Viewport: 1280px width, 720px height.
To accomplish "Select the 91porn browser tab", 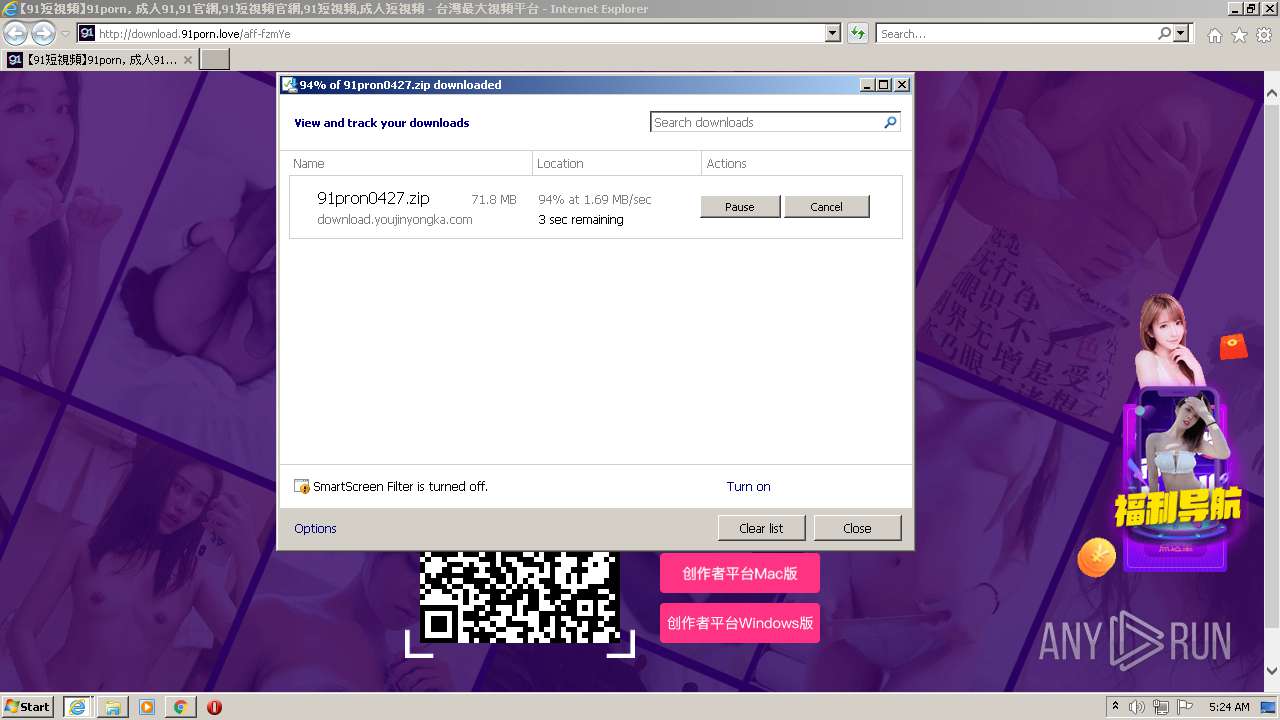I will click(x=100, y=59).
